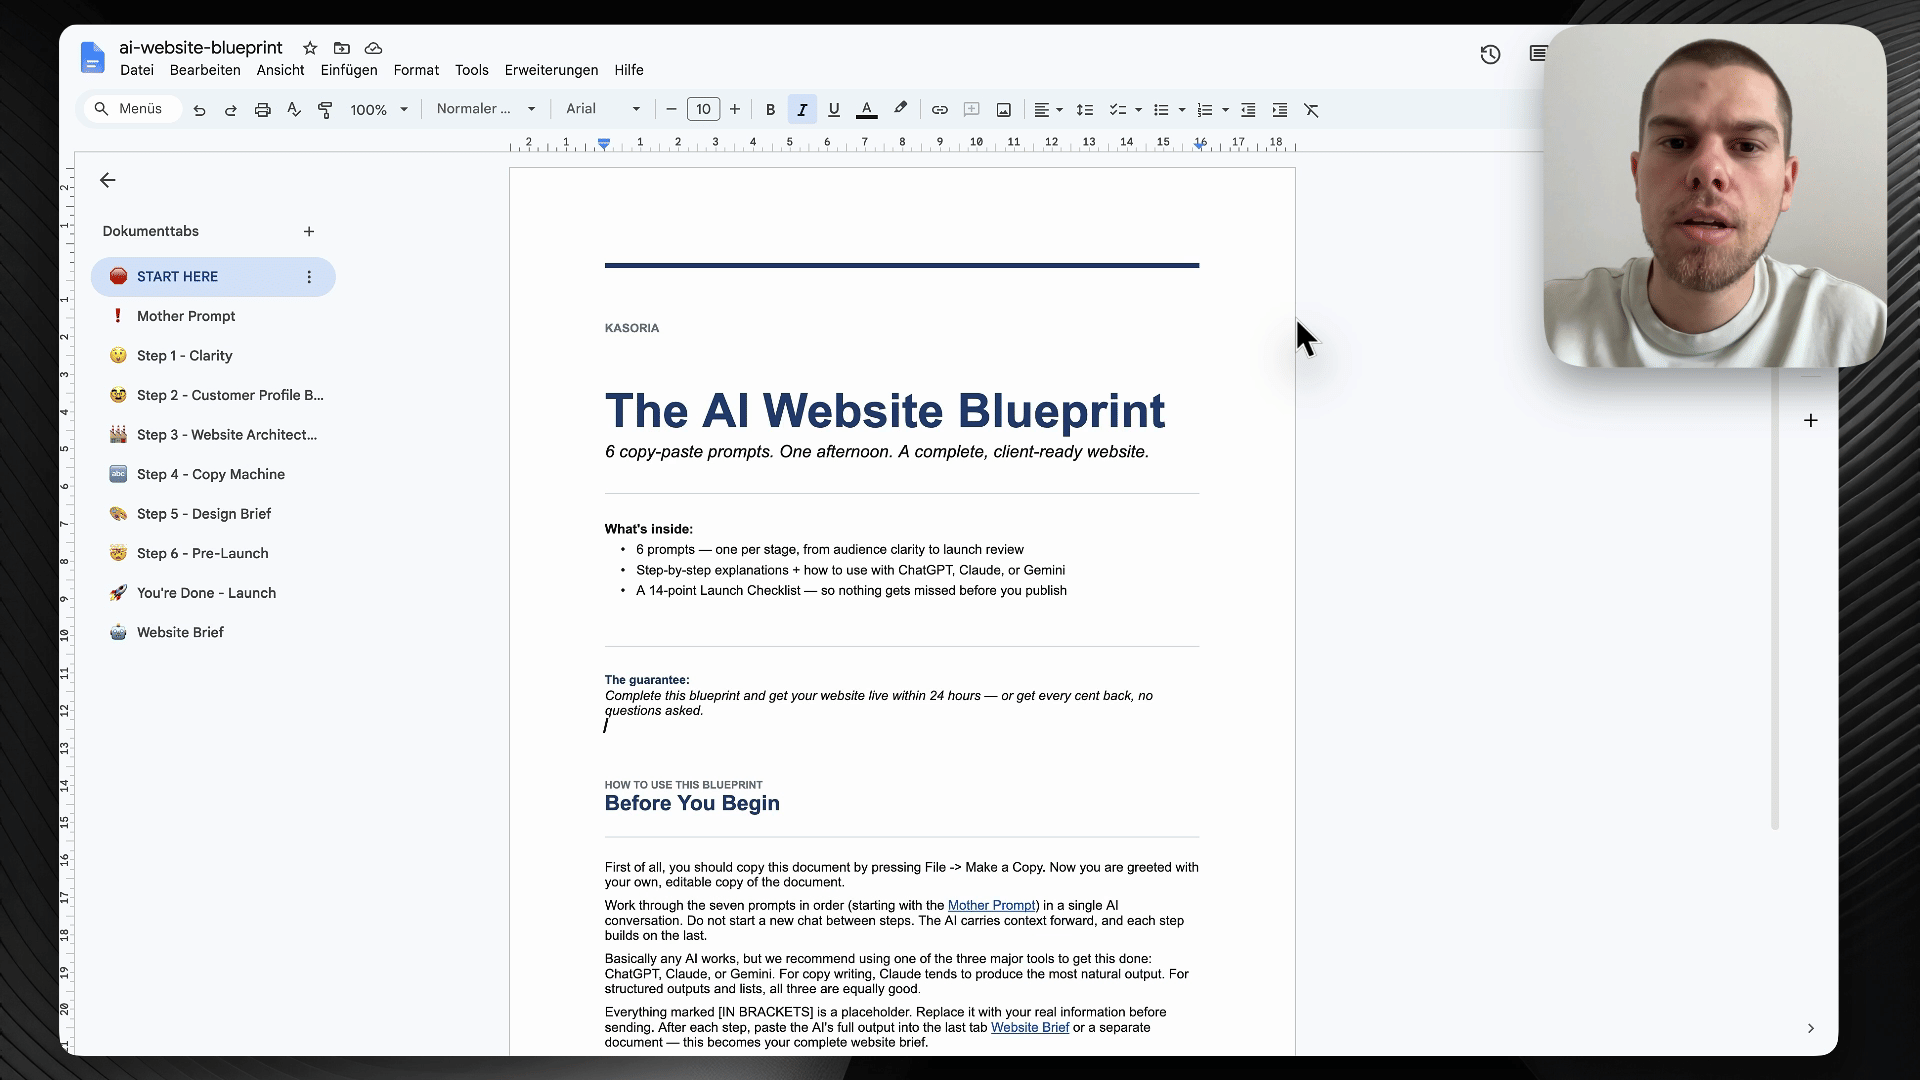This screenshot has height=1080, width=1920.
Task: Open version history clock icon
Action: [1490, 55]
